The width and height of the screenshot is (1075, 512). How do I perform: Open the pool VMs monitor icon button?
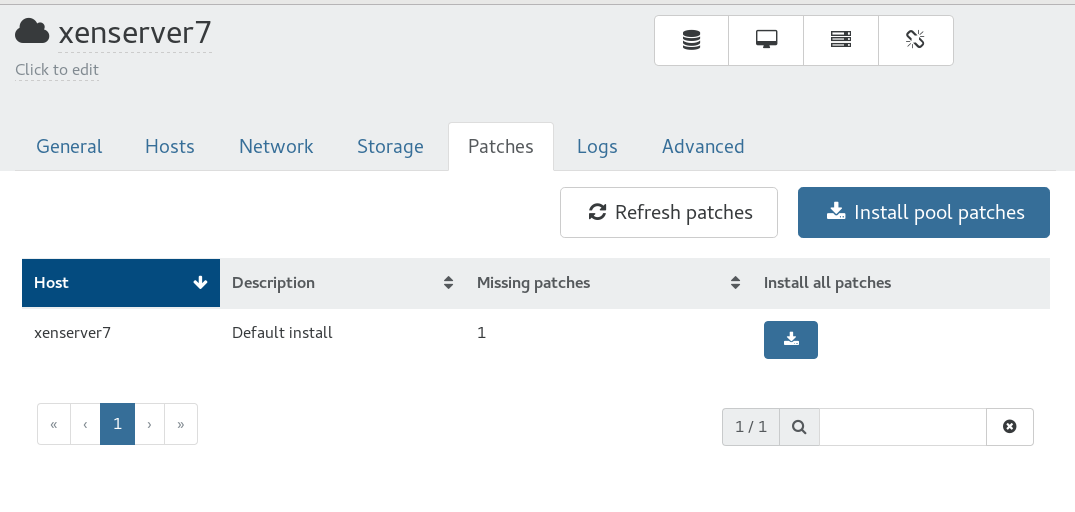(x=766, y=40)
